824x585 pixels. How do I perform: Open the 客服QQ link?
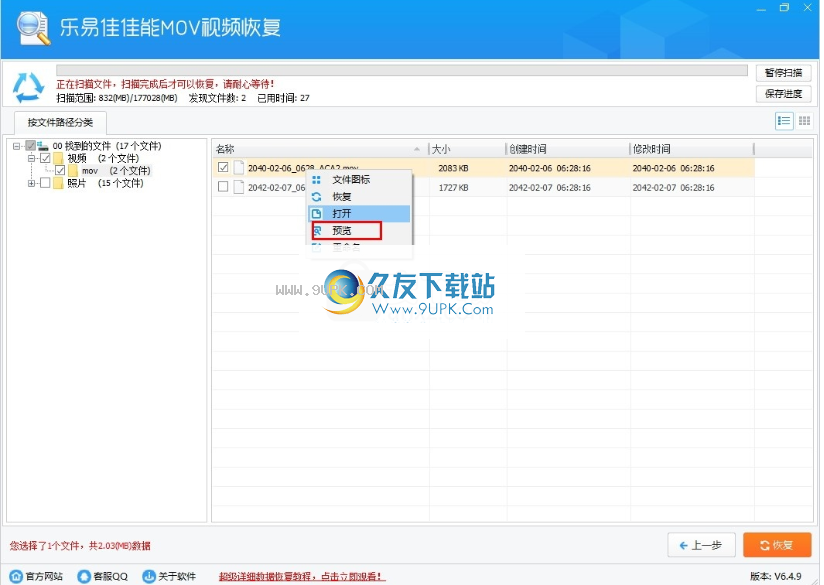pyautogui.click(x=111, y=577)
